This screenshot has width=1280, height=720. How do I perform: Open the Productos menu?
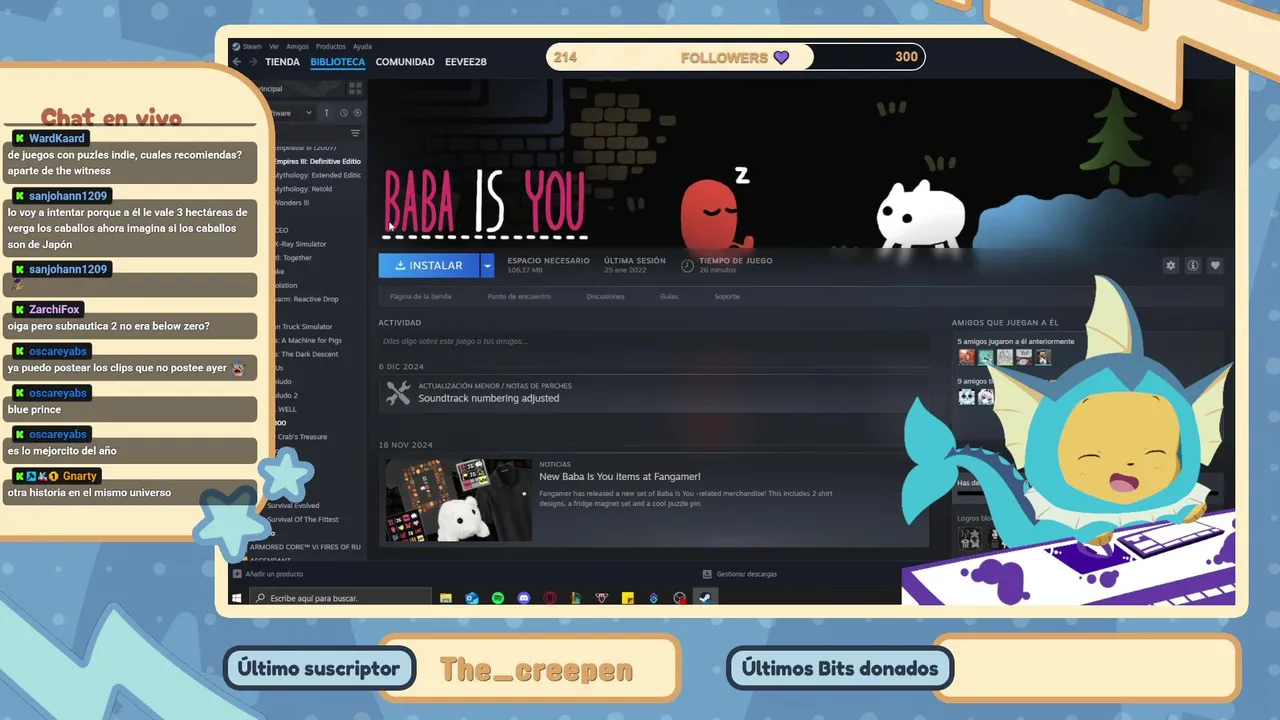(x=330, y=46)
